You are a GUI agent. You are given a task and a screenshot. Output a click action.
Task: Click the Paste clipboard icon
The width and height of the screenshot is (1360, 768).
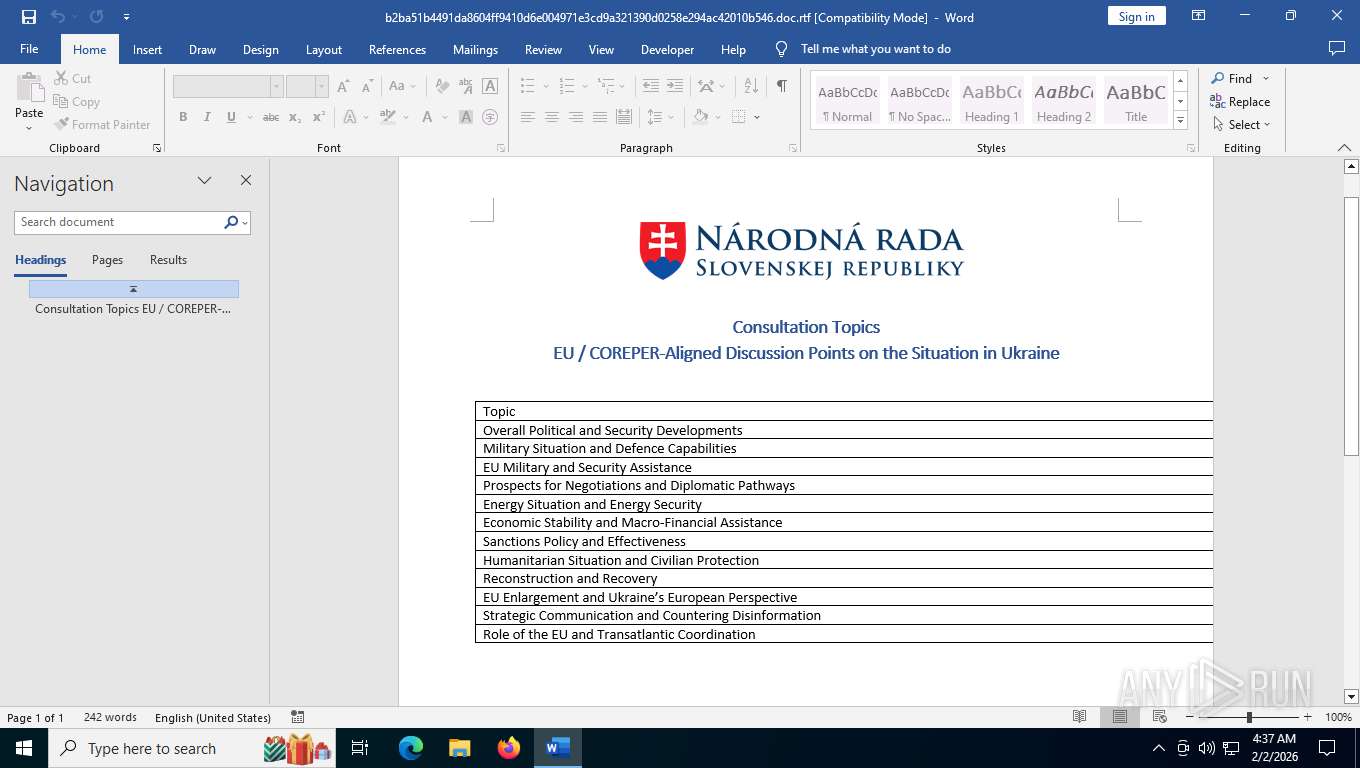pyautogui.click(x=29, y=89)
